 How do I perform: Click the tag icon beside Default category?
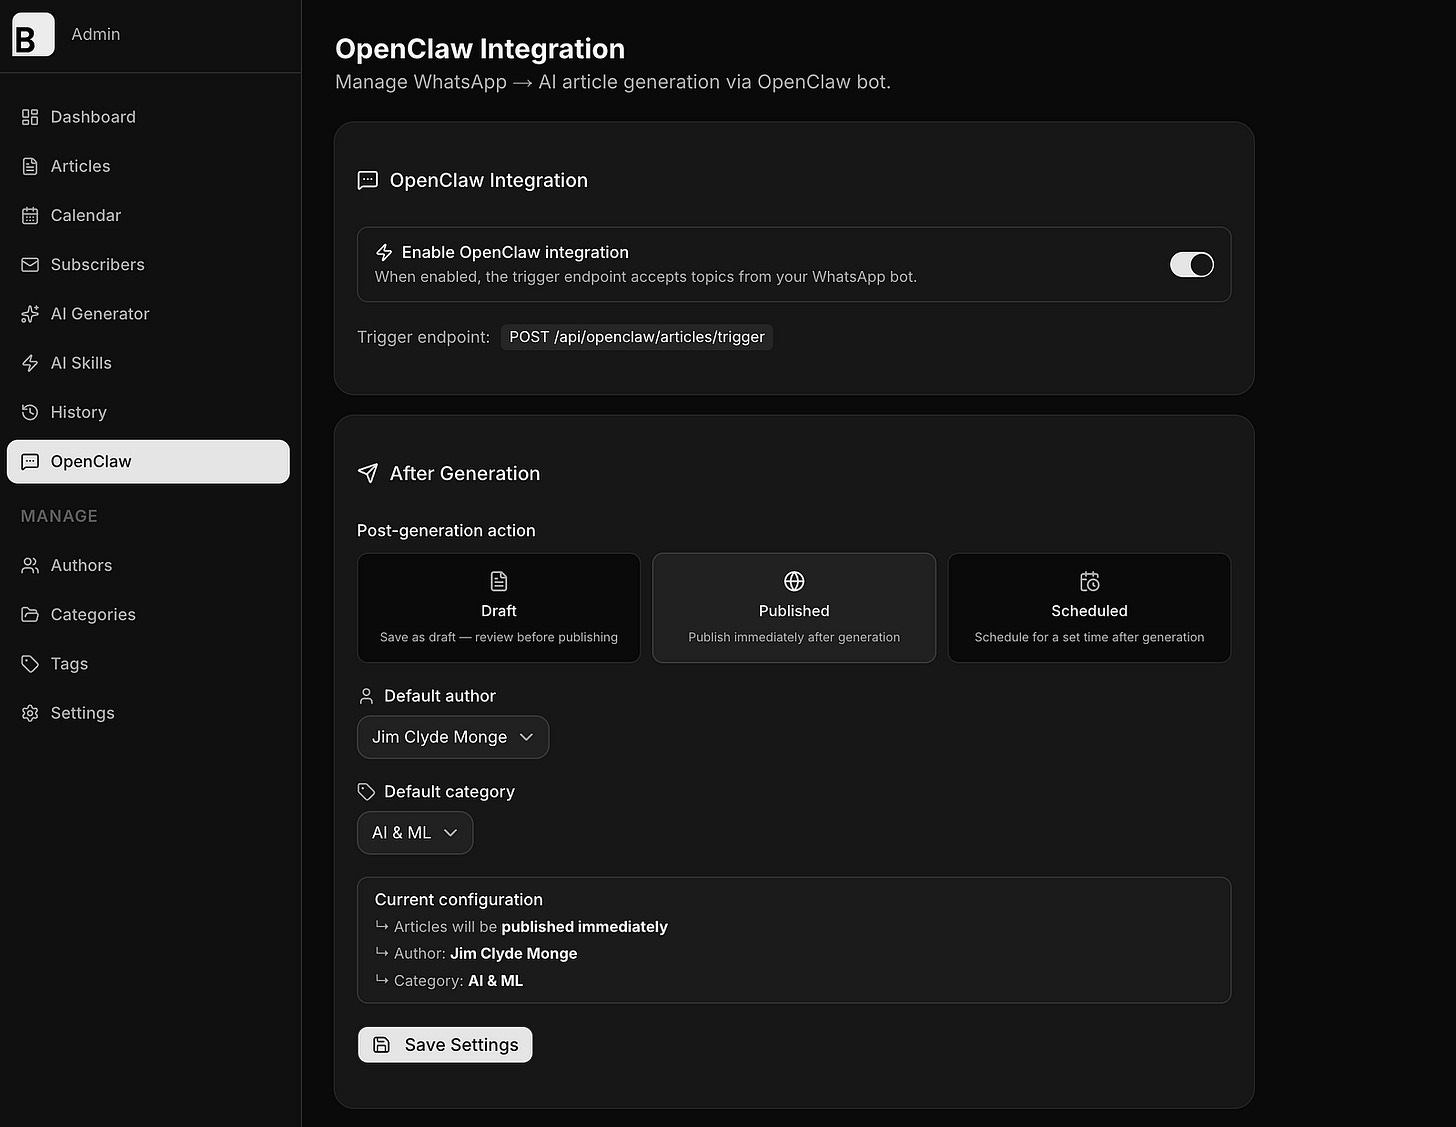tap(366, 792)
